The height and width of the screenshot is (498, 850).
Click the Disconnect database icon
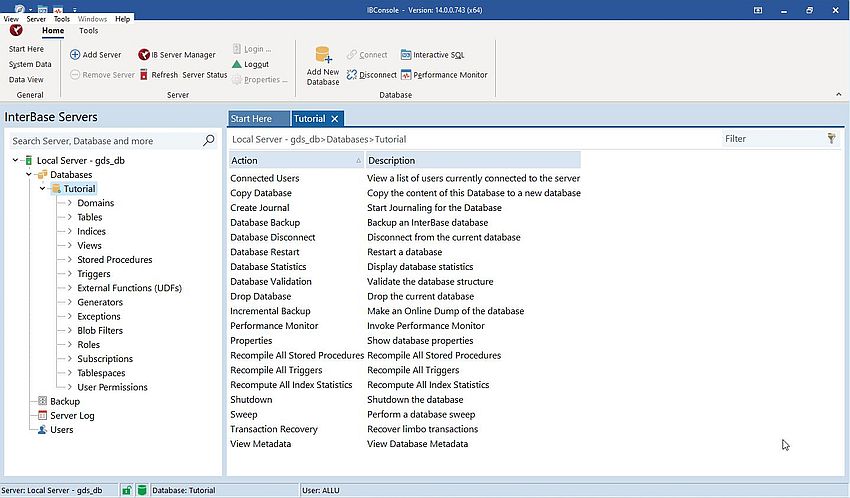point(352,75)
